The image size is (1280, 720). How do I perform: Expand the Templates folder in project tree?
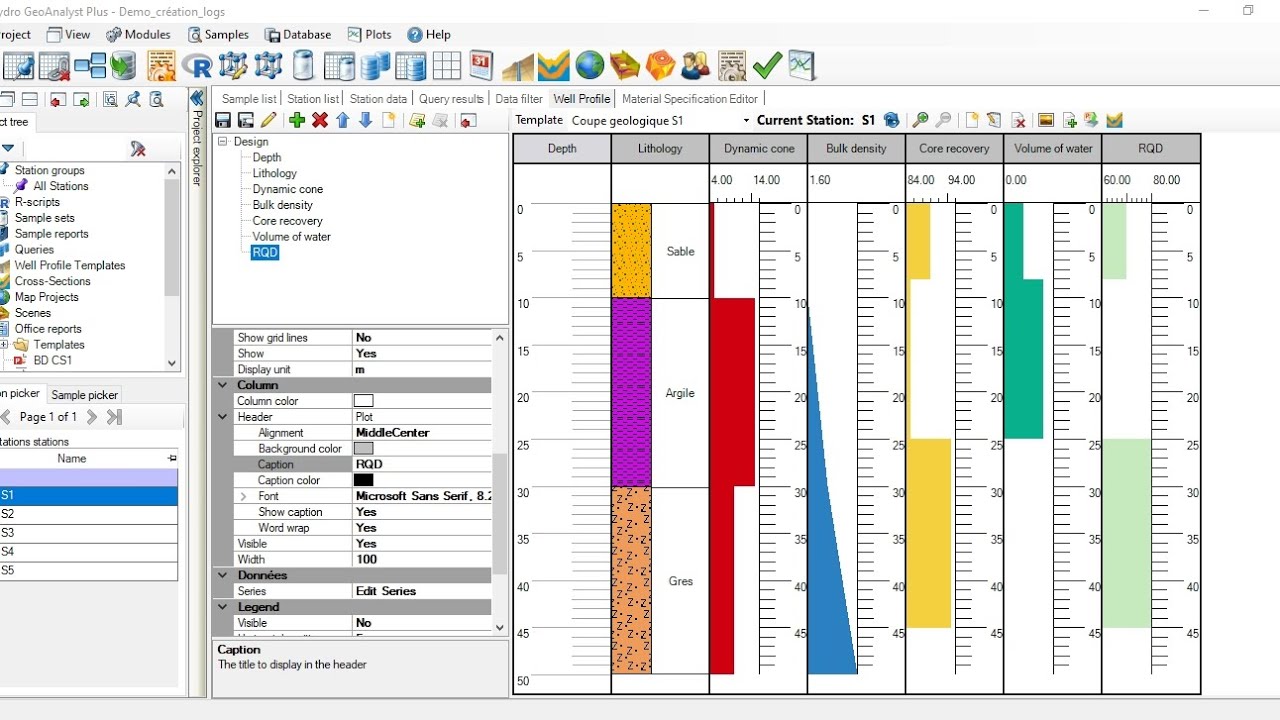click(5, 345)
